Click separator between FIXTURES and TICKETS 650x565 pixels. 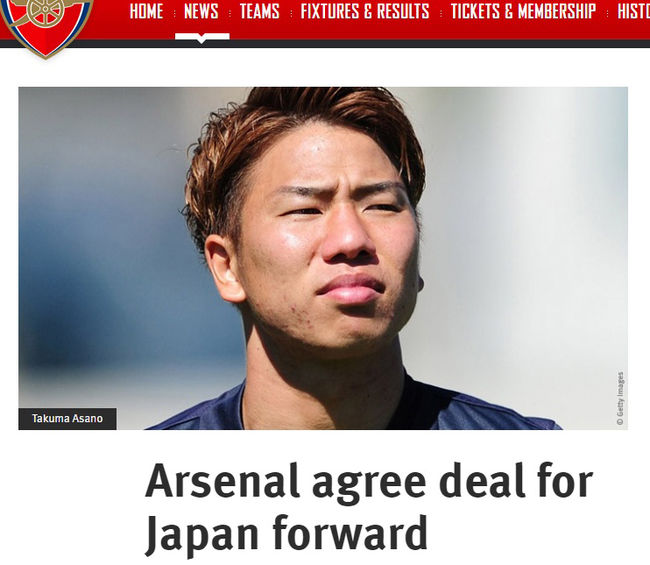[440, 14]
